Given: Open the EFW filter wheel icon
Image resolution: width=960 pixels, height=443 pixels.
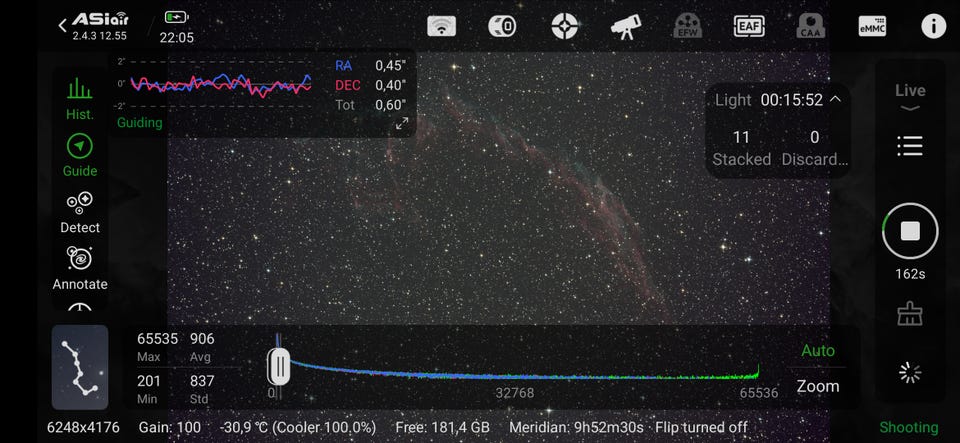Looking at the screenshot, I should click(x=688, y=26).
